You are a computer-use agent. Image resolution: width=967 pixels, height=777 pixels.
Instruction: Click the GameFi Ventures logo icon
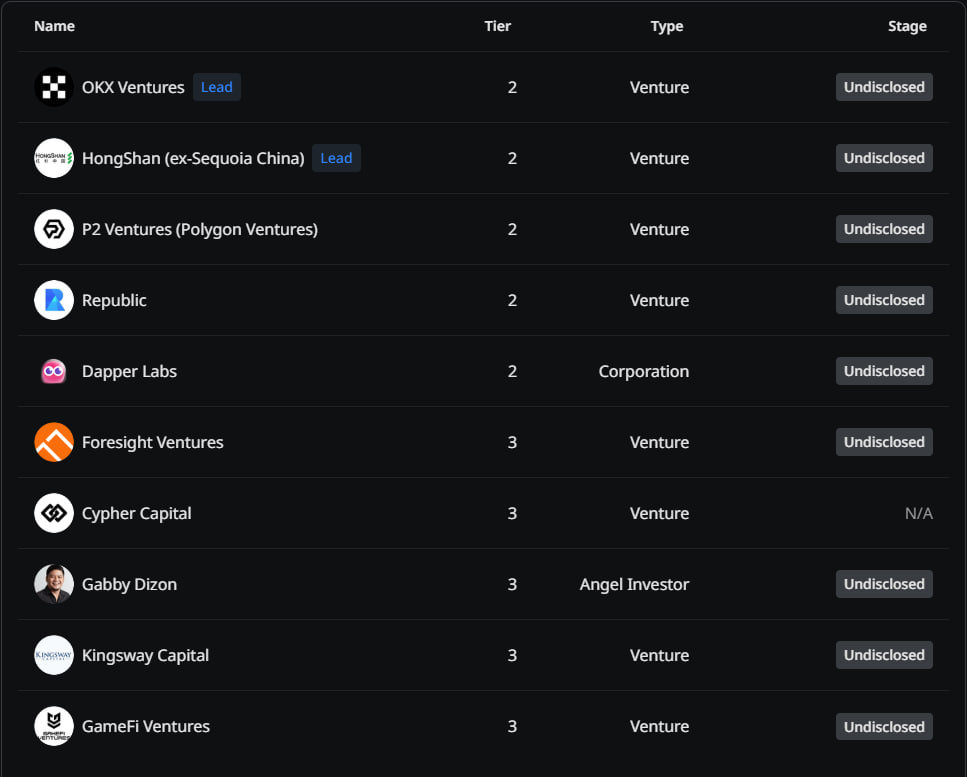tap(54, 727)
